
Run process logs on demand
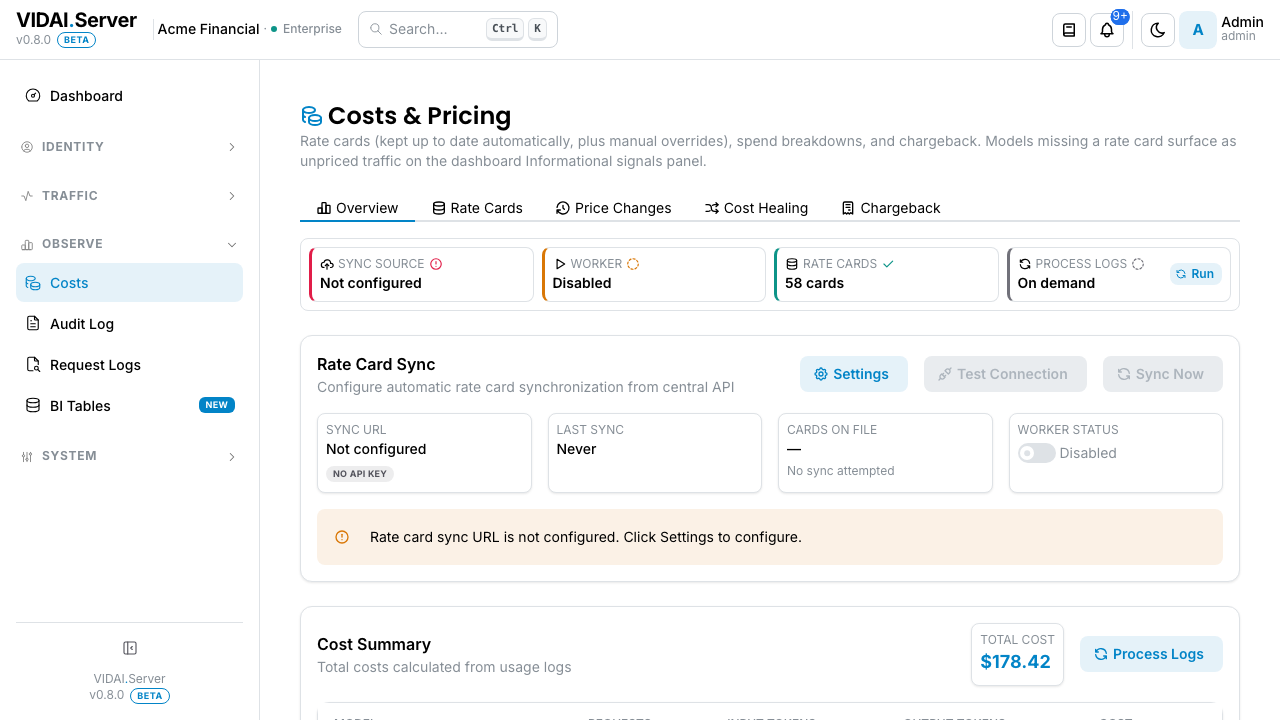[1195, 274]
